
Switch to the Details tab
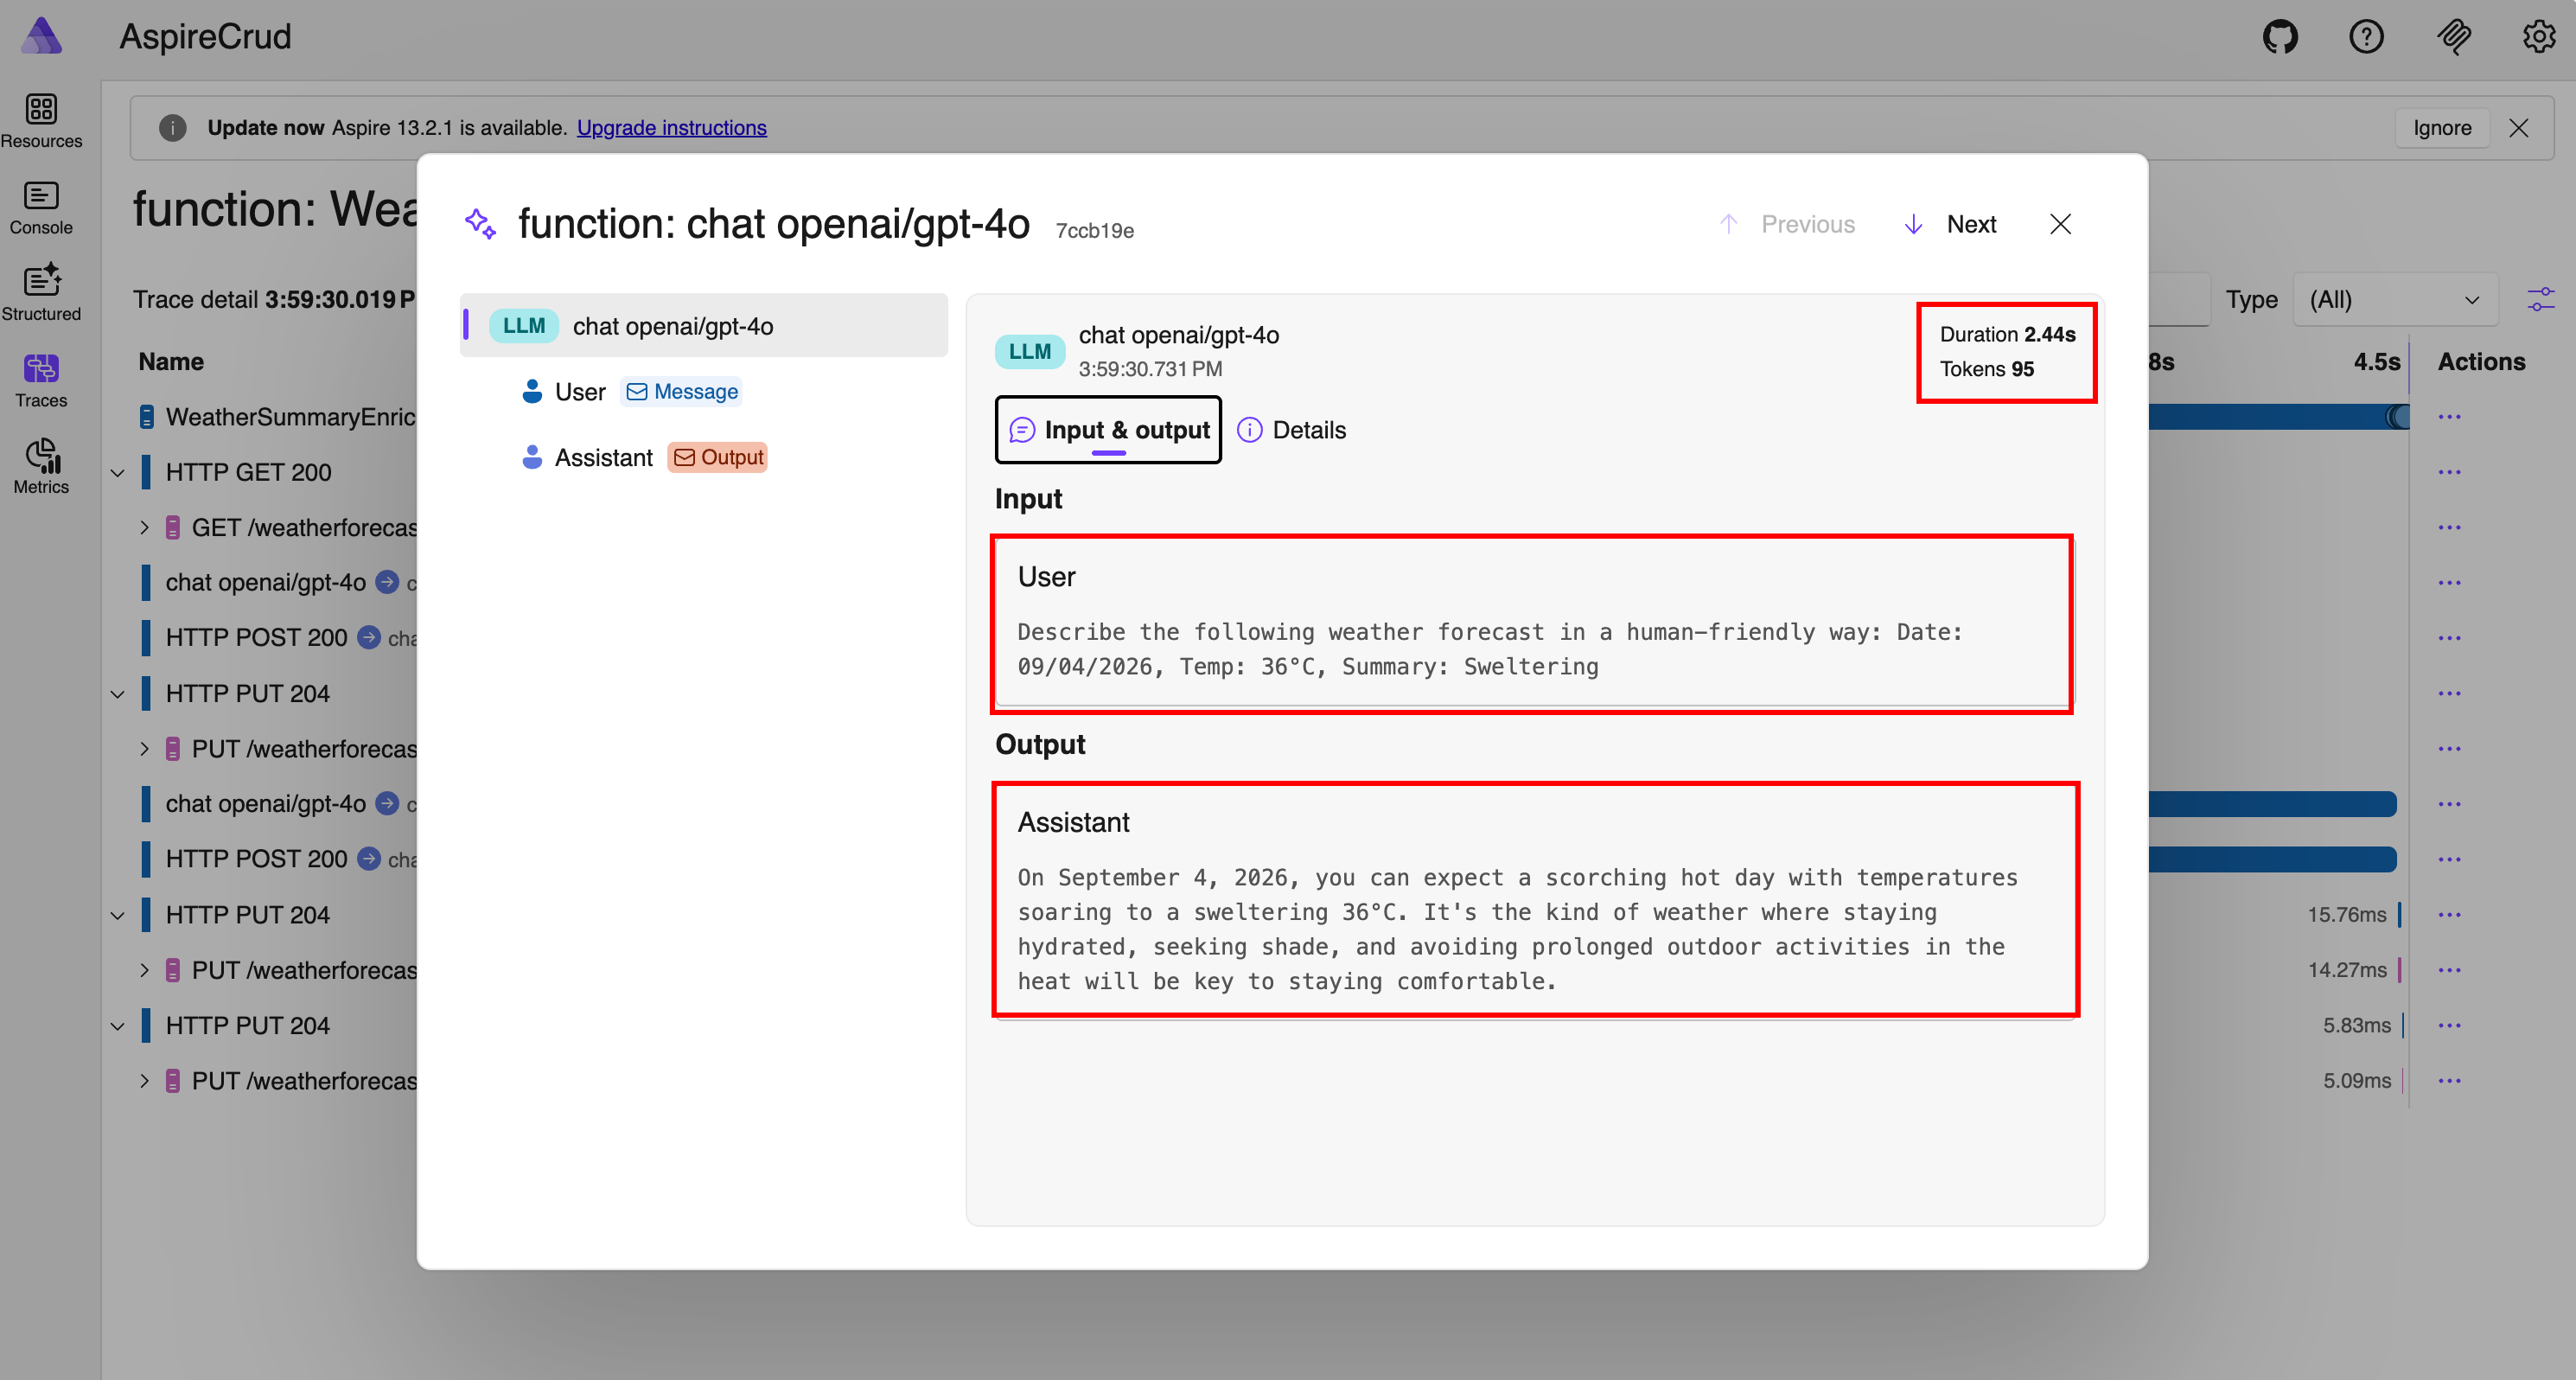pyautogui.click(x=1292, y=430)
